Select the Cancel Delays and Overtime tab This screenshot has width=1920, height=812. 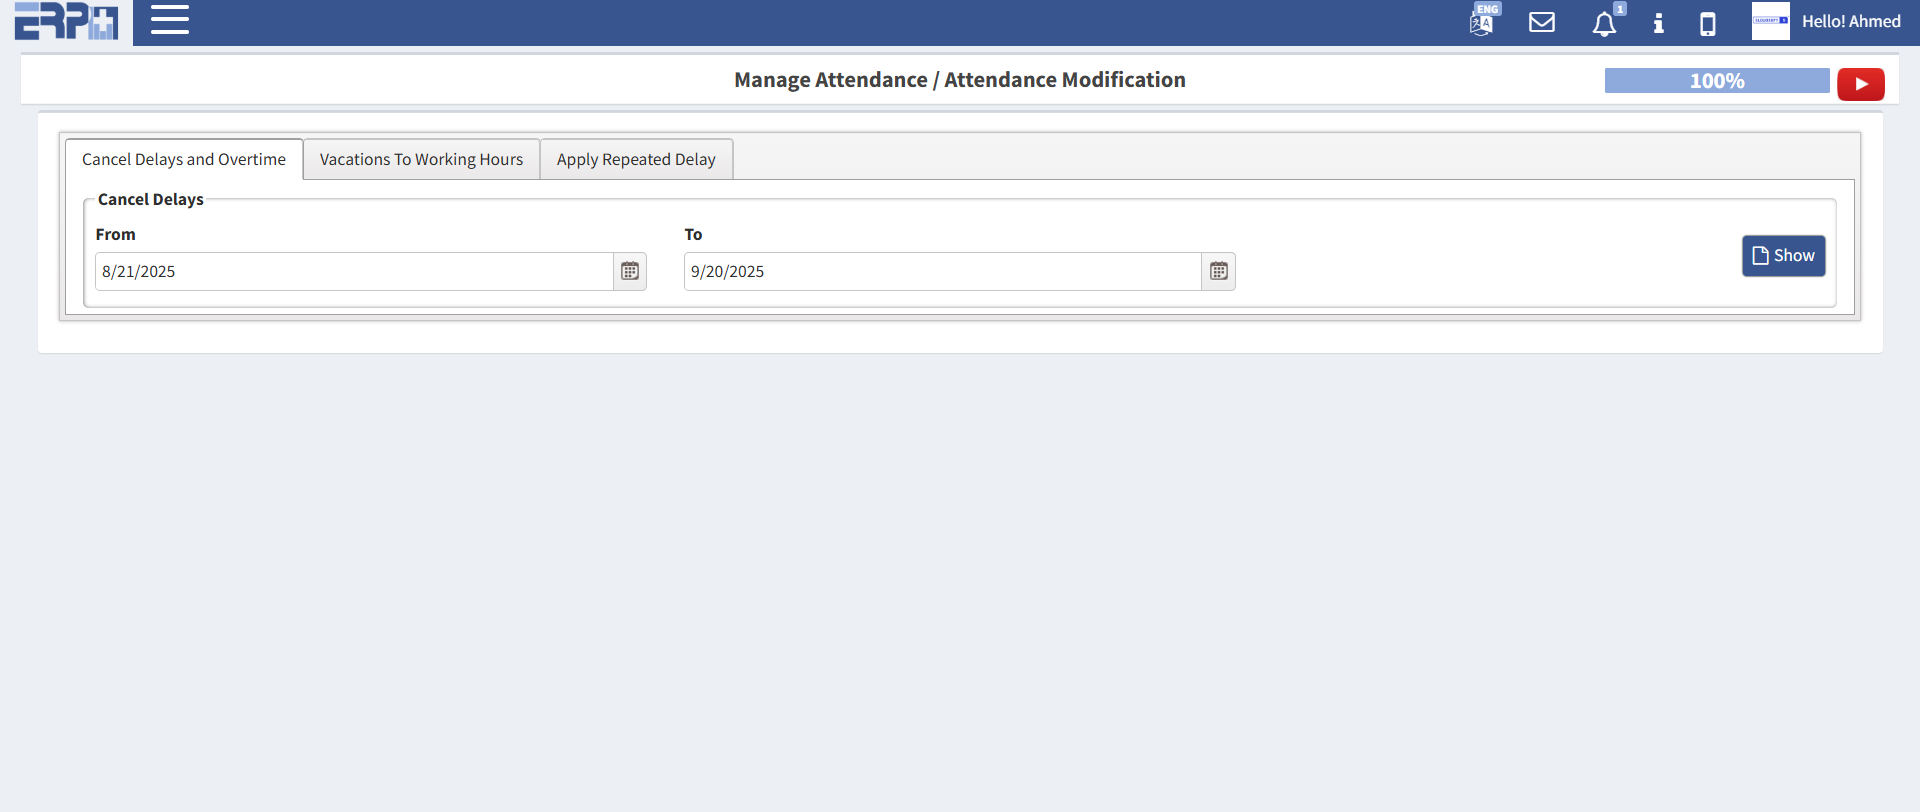[184, 160]
